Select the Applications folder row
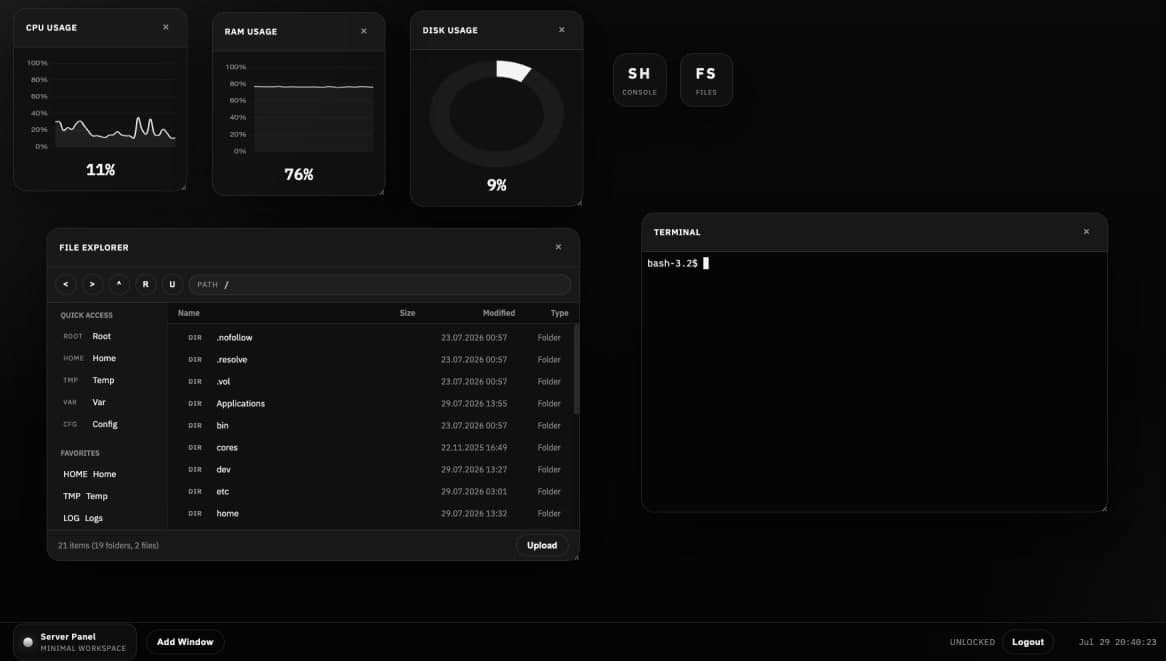Image resolution: width=1166 pixels, height=661 pixels. tap(372, 404)
